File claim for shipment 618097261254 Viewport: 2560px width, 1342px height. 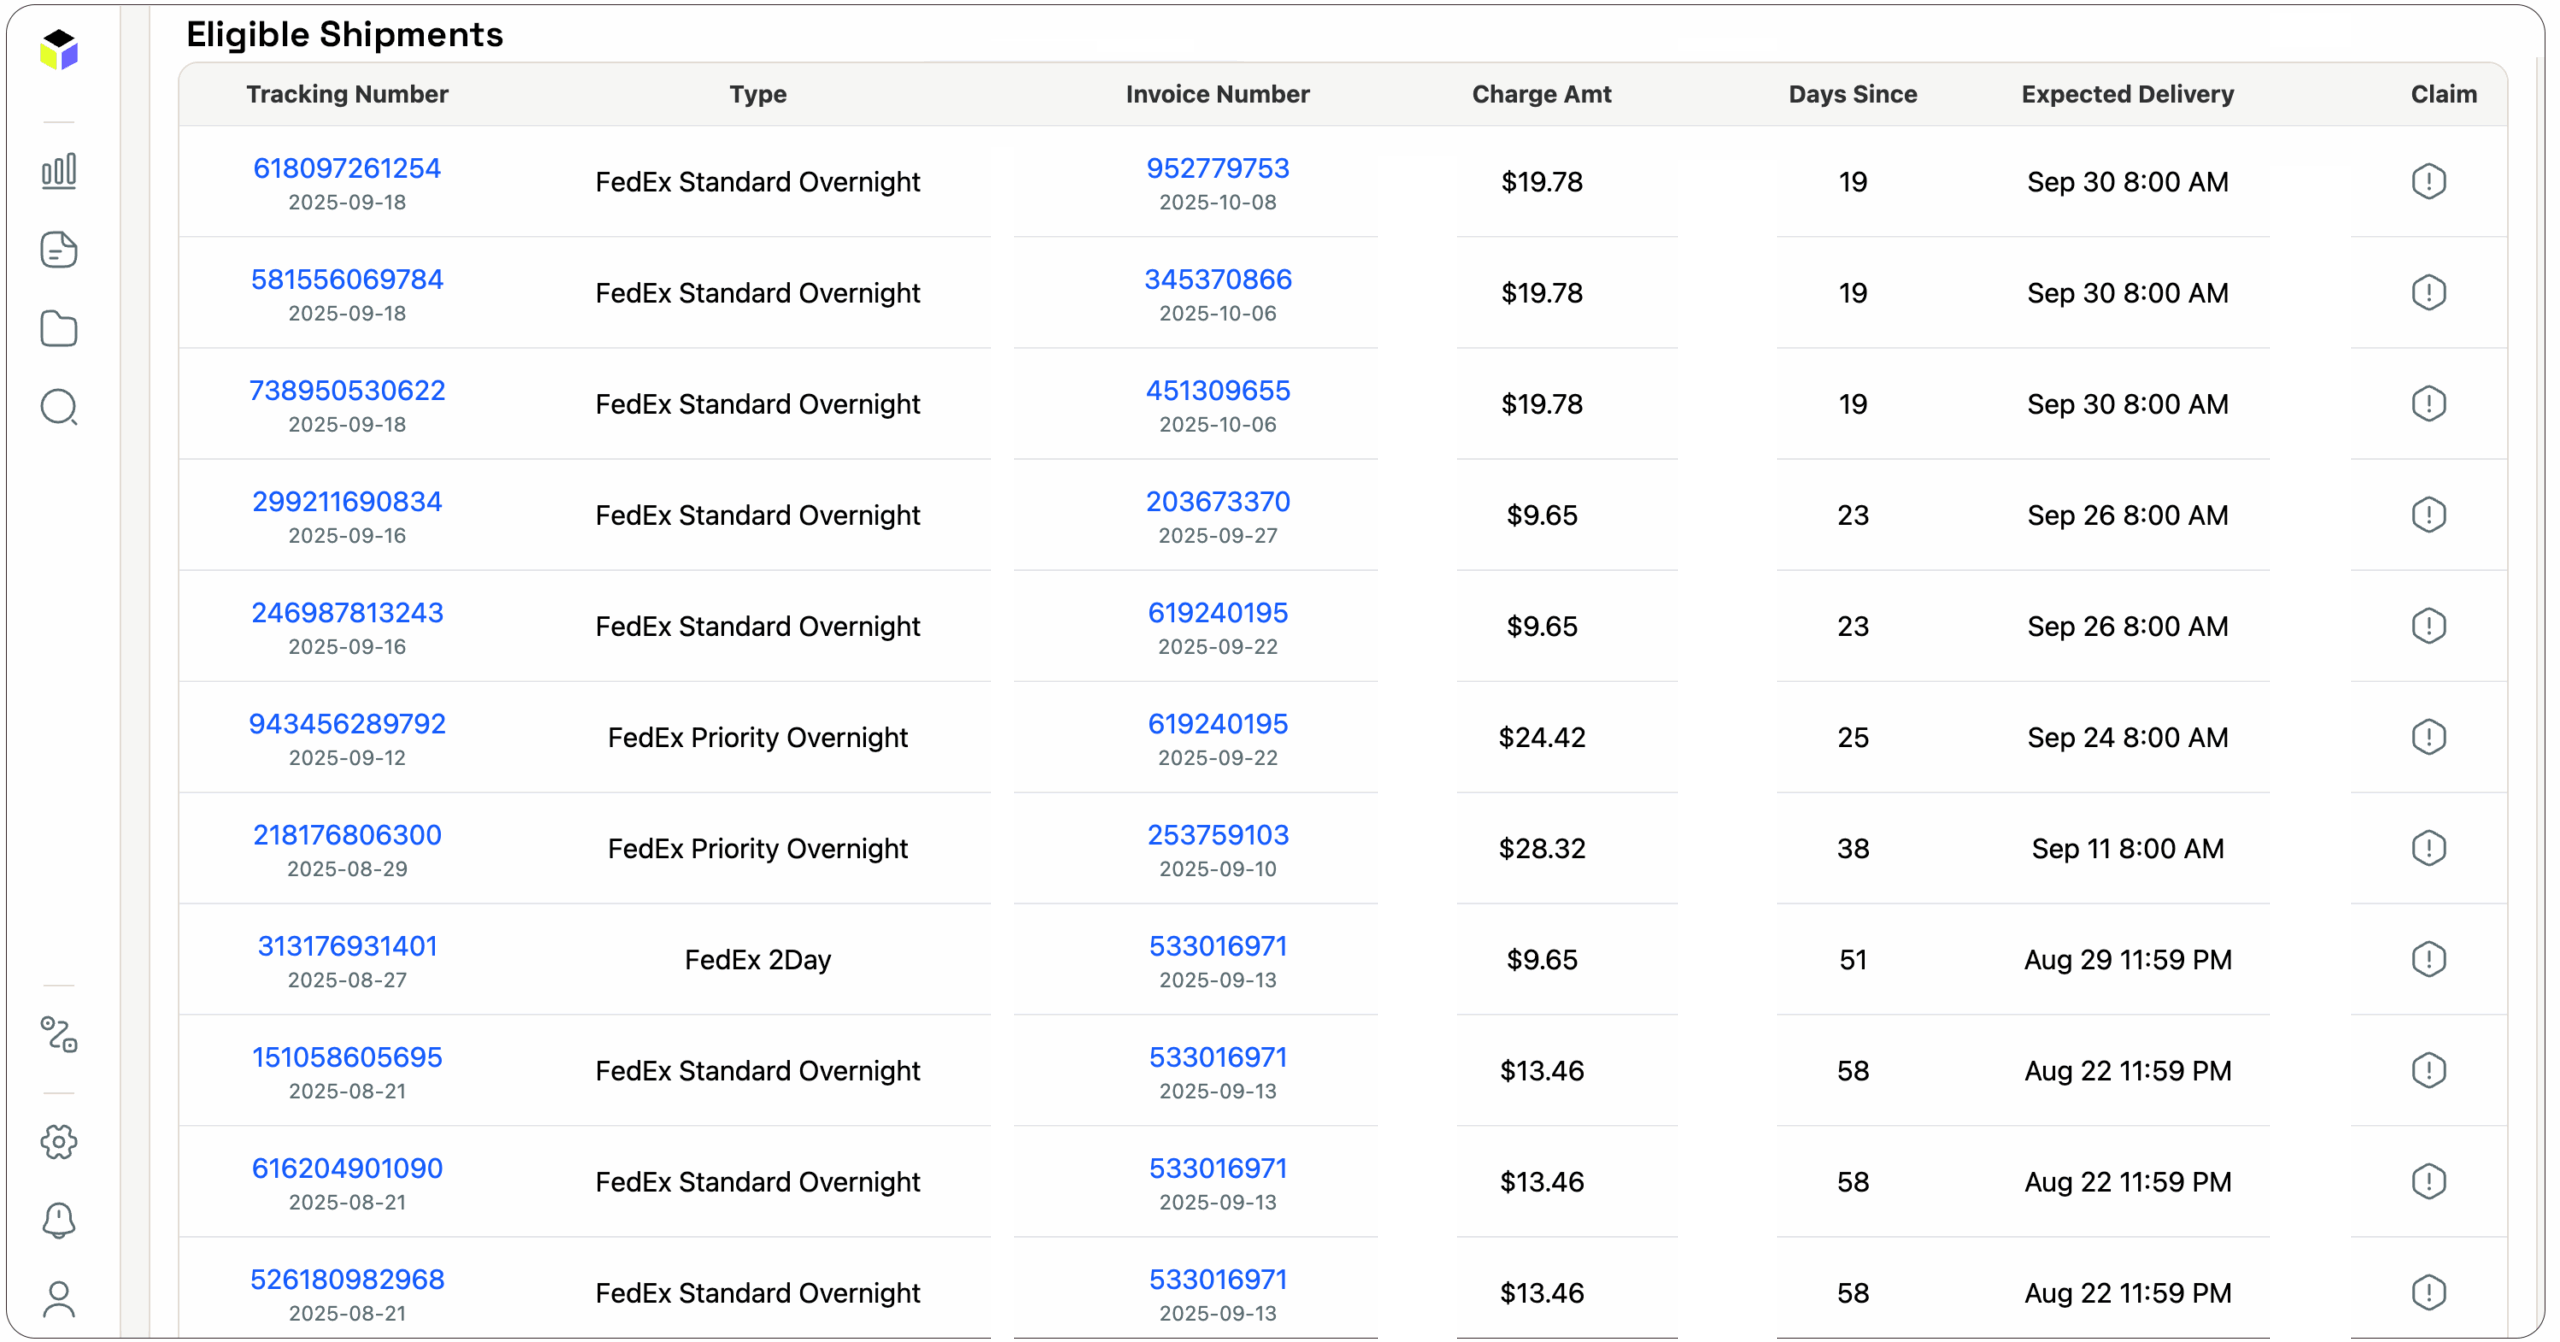(2429, 181)
